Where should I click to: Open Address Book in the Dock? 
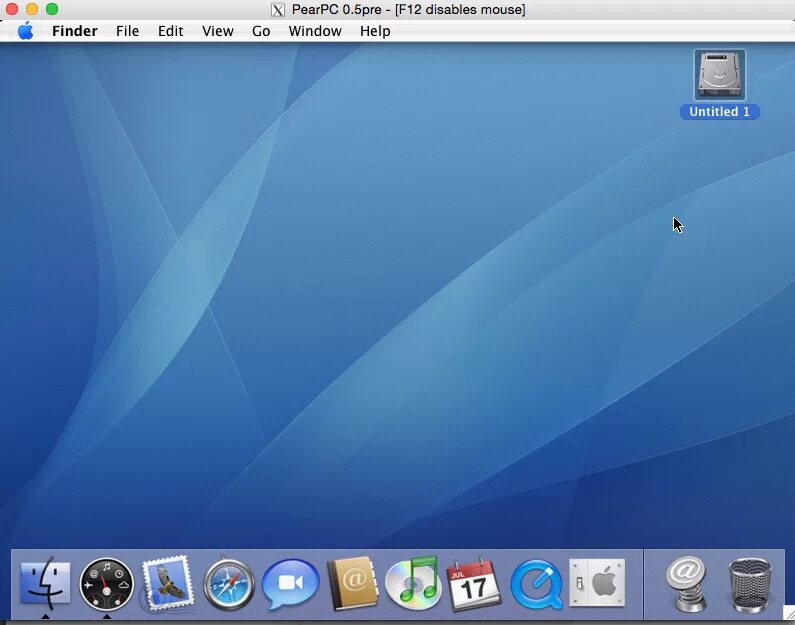pyautogui.click(x=352, y=583)
